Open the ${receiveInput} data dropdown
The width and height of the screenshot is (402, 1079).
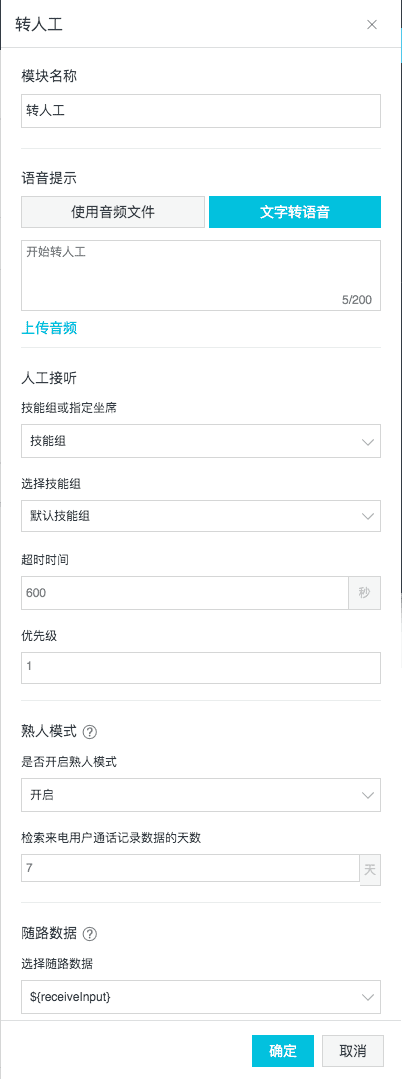click(x=201, y=997)
